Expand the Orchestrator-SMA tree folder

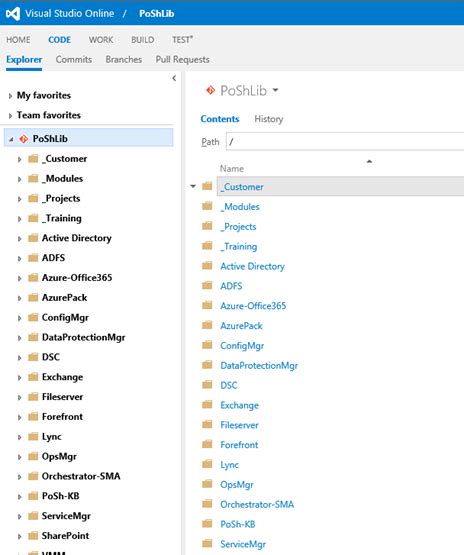(19, 477)
